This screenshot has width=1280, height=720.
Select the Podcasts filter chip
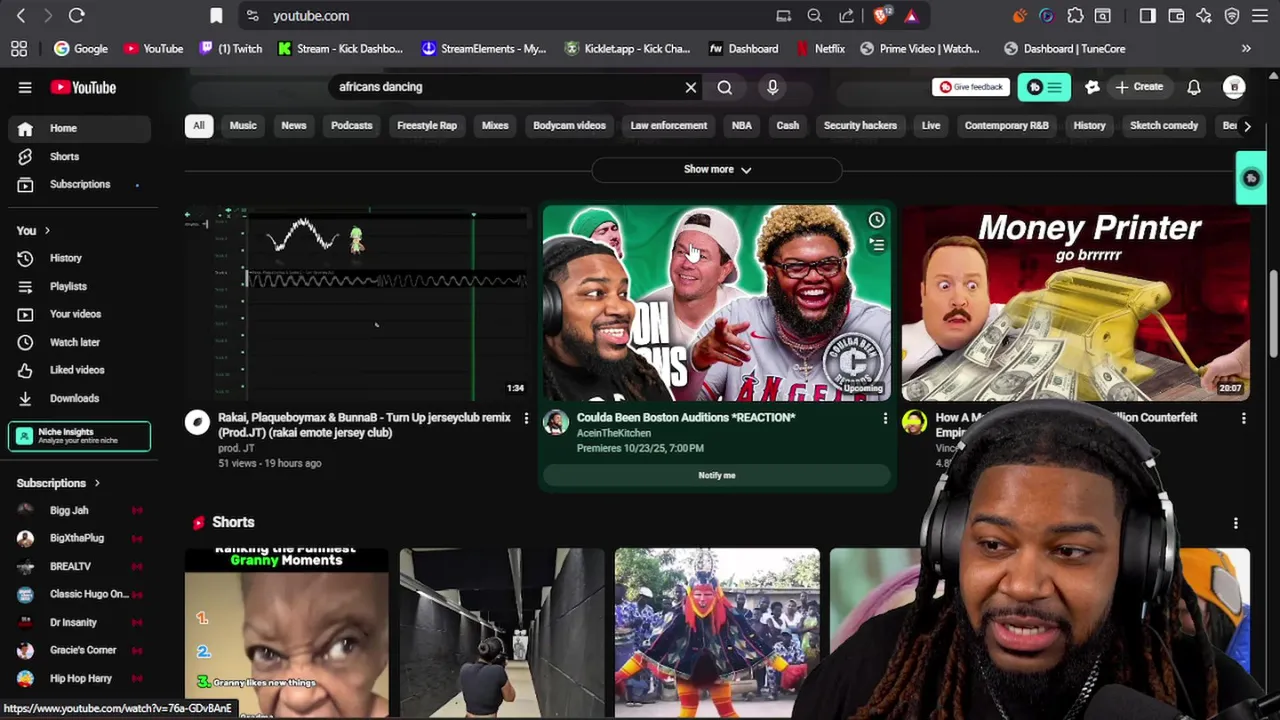pyautogui.click(x=351, y=126)
